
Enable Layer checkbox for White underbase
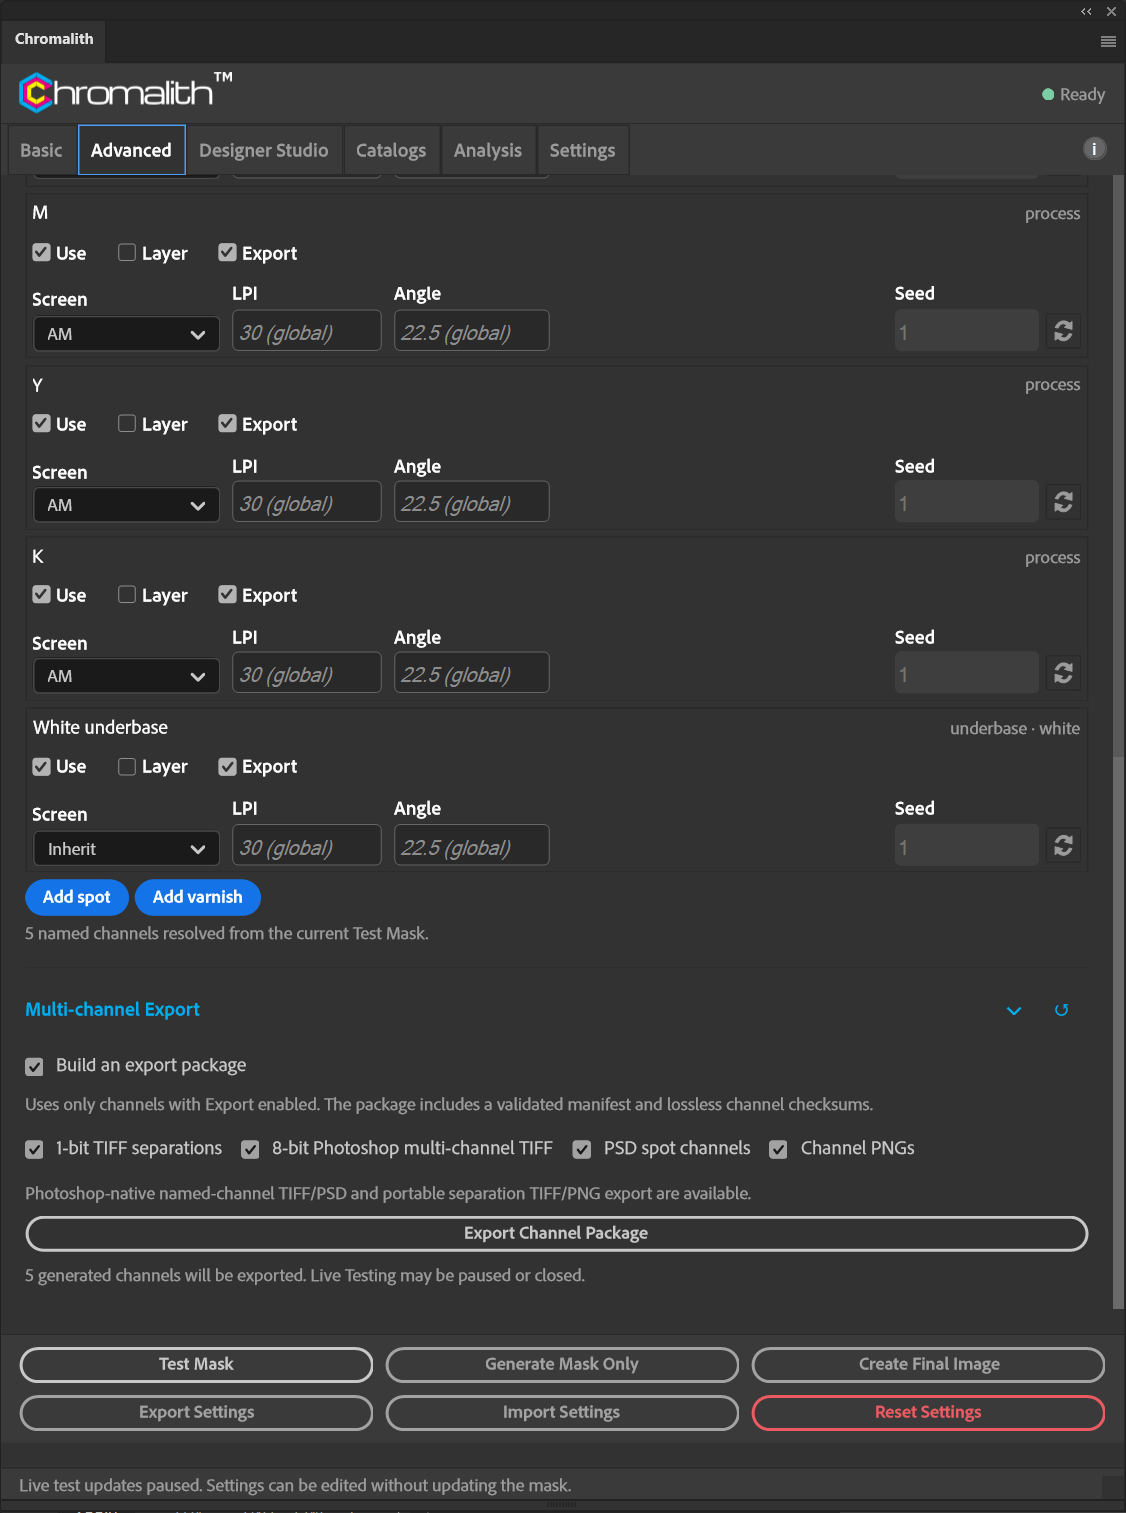(127, 766)
